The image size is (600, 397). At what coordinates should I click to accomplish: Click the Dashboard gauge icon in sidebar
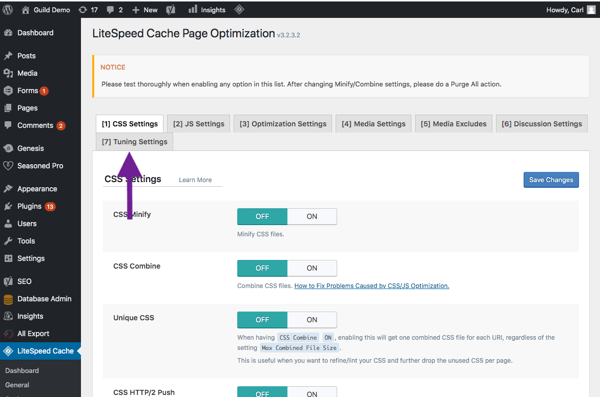click(x=8, y=33)
